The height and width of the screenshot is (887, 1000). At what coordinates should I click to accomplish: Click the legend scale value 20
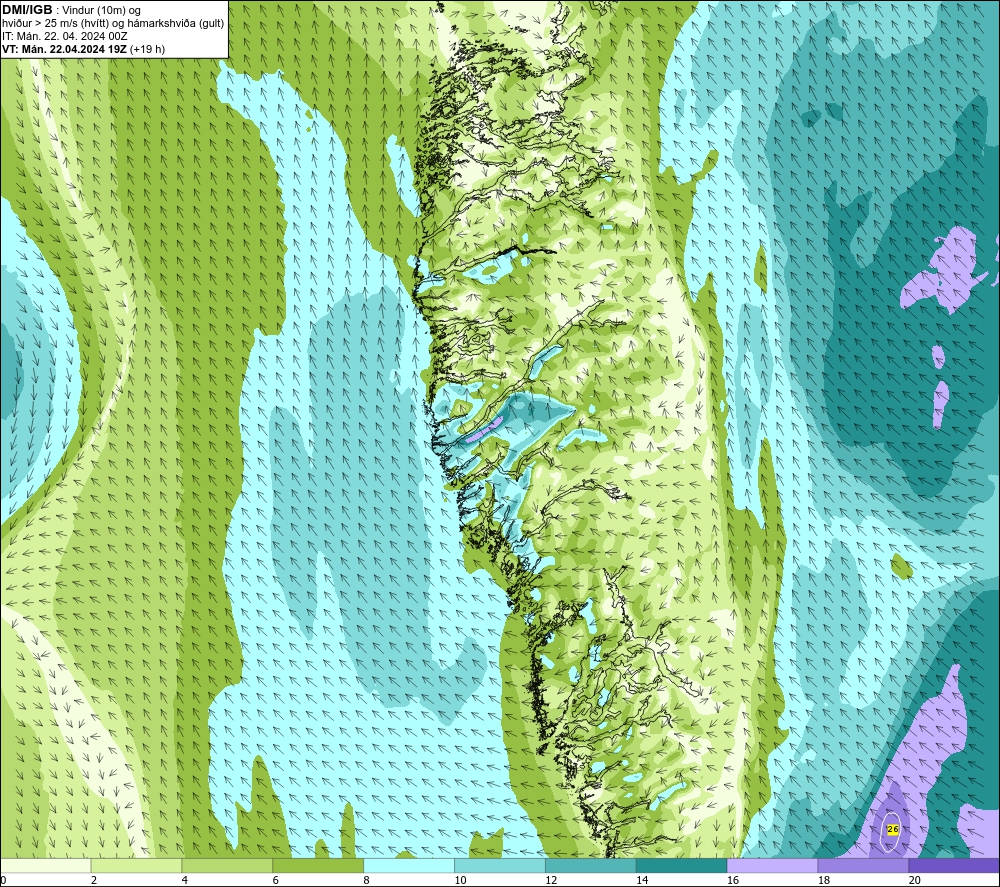[x=915, y=881]
